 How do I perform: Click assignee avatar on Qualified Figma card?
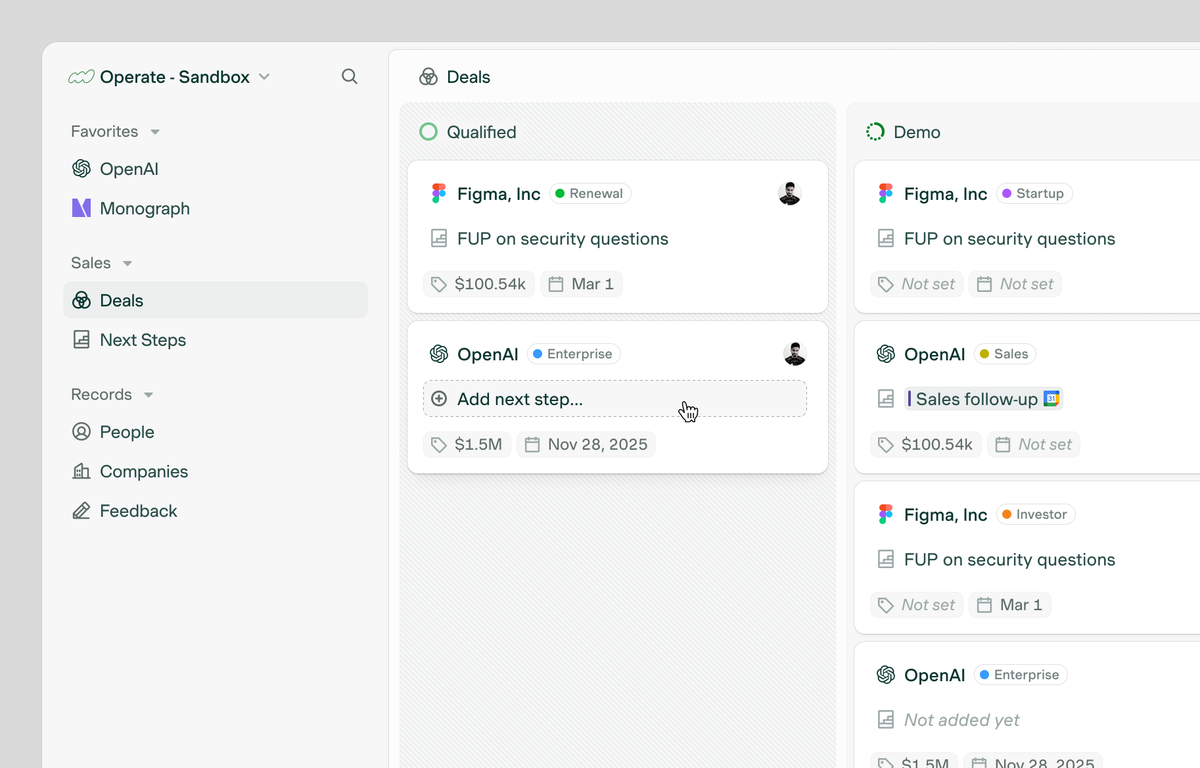coord(790,194)
